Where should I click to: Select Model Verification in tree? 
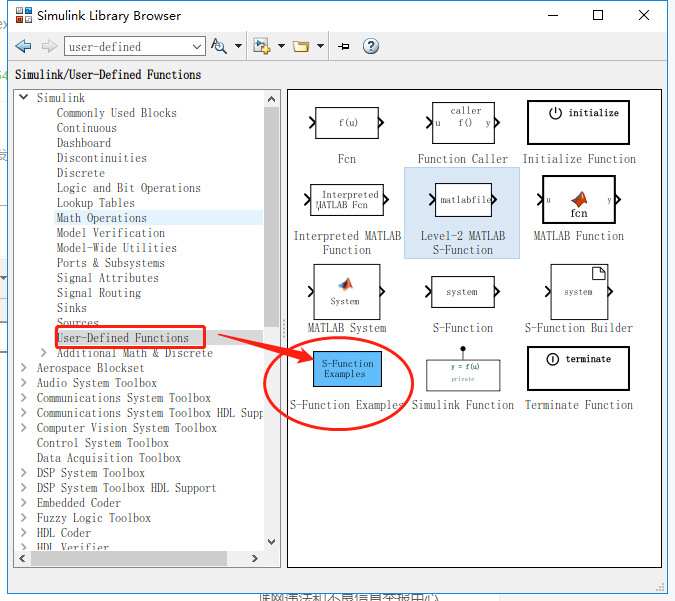point(111,233)
